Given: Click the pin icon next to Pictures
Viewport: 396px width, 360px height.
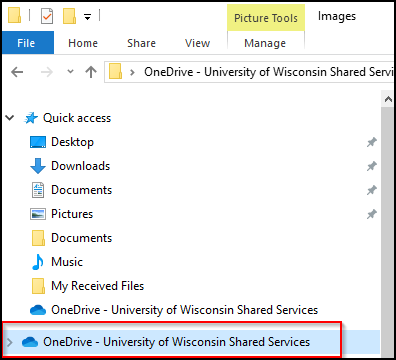Looking at the screenshot, I should pos(372,214).
